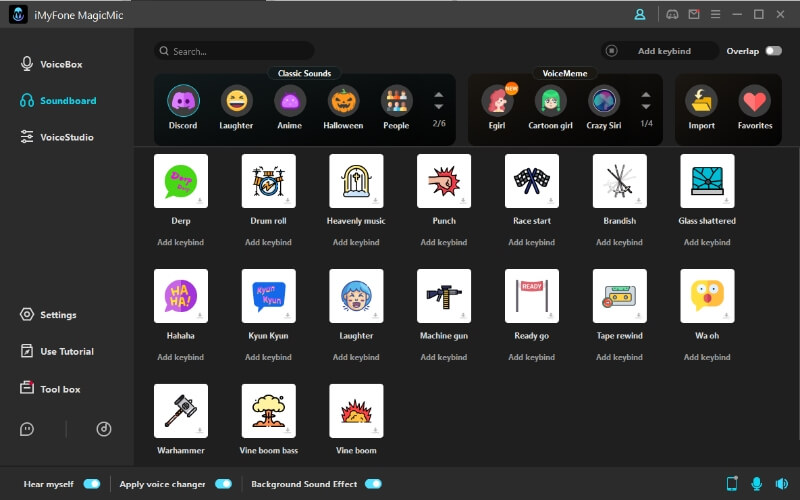800x500 pixels.
Task: Play the Drum roll sound
Action: click(x=268, y=181)
